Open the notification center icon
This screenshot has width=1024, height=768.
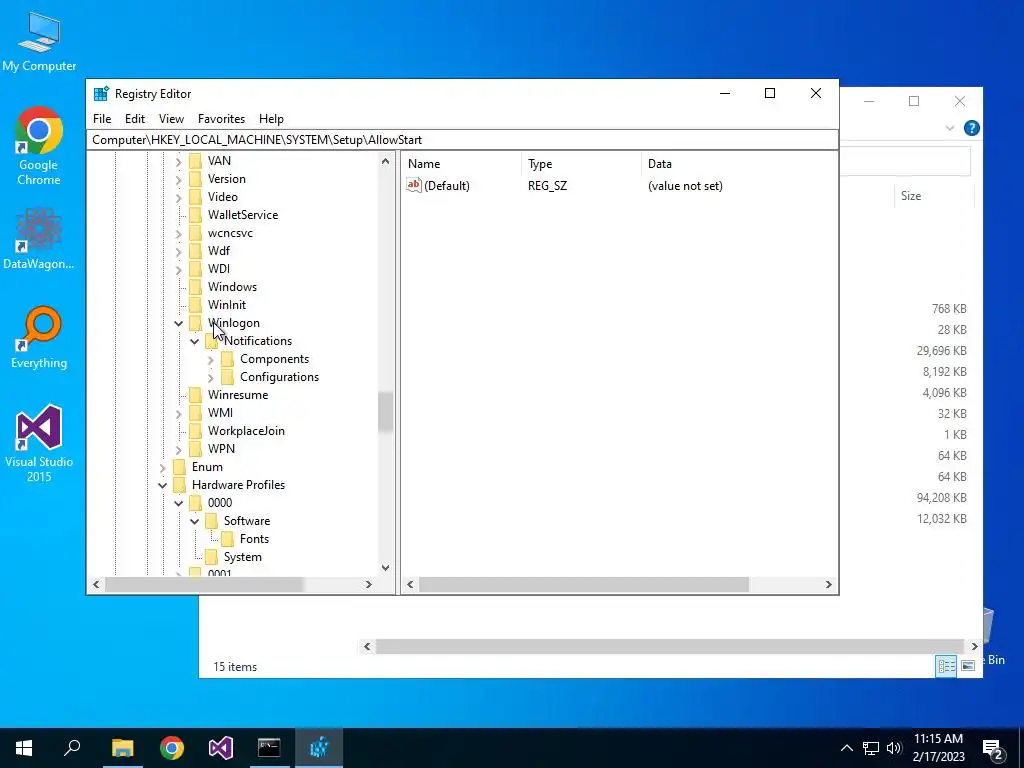(x=993, y=749)
